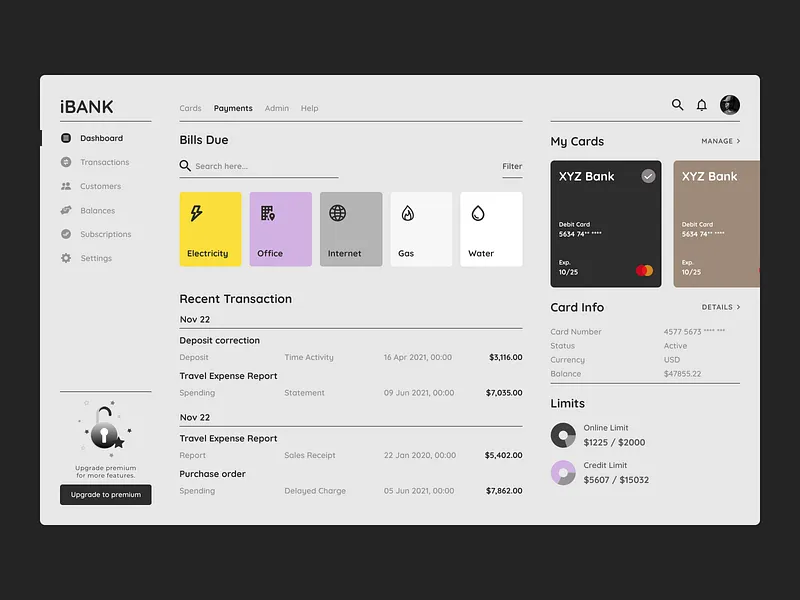Toggle the Balances sidebar entry

point(96,210)
